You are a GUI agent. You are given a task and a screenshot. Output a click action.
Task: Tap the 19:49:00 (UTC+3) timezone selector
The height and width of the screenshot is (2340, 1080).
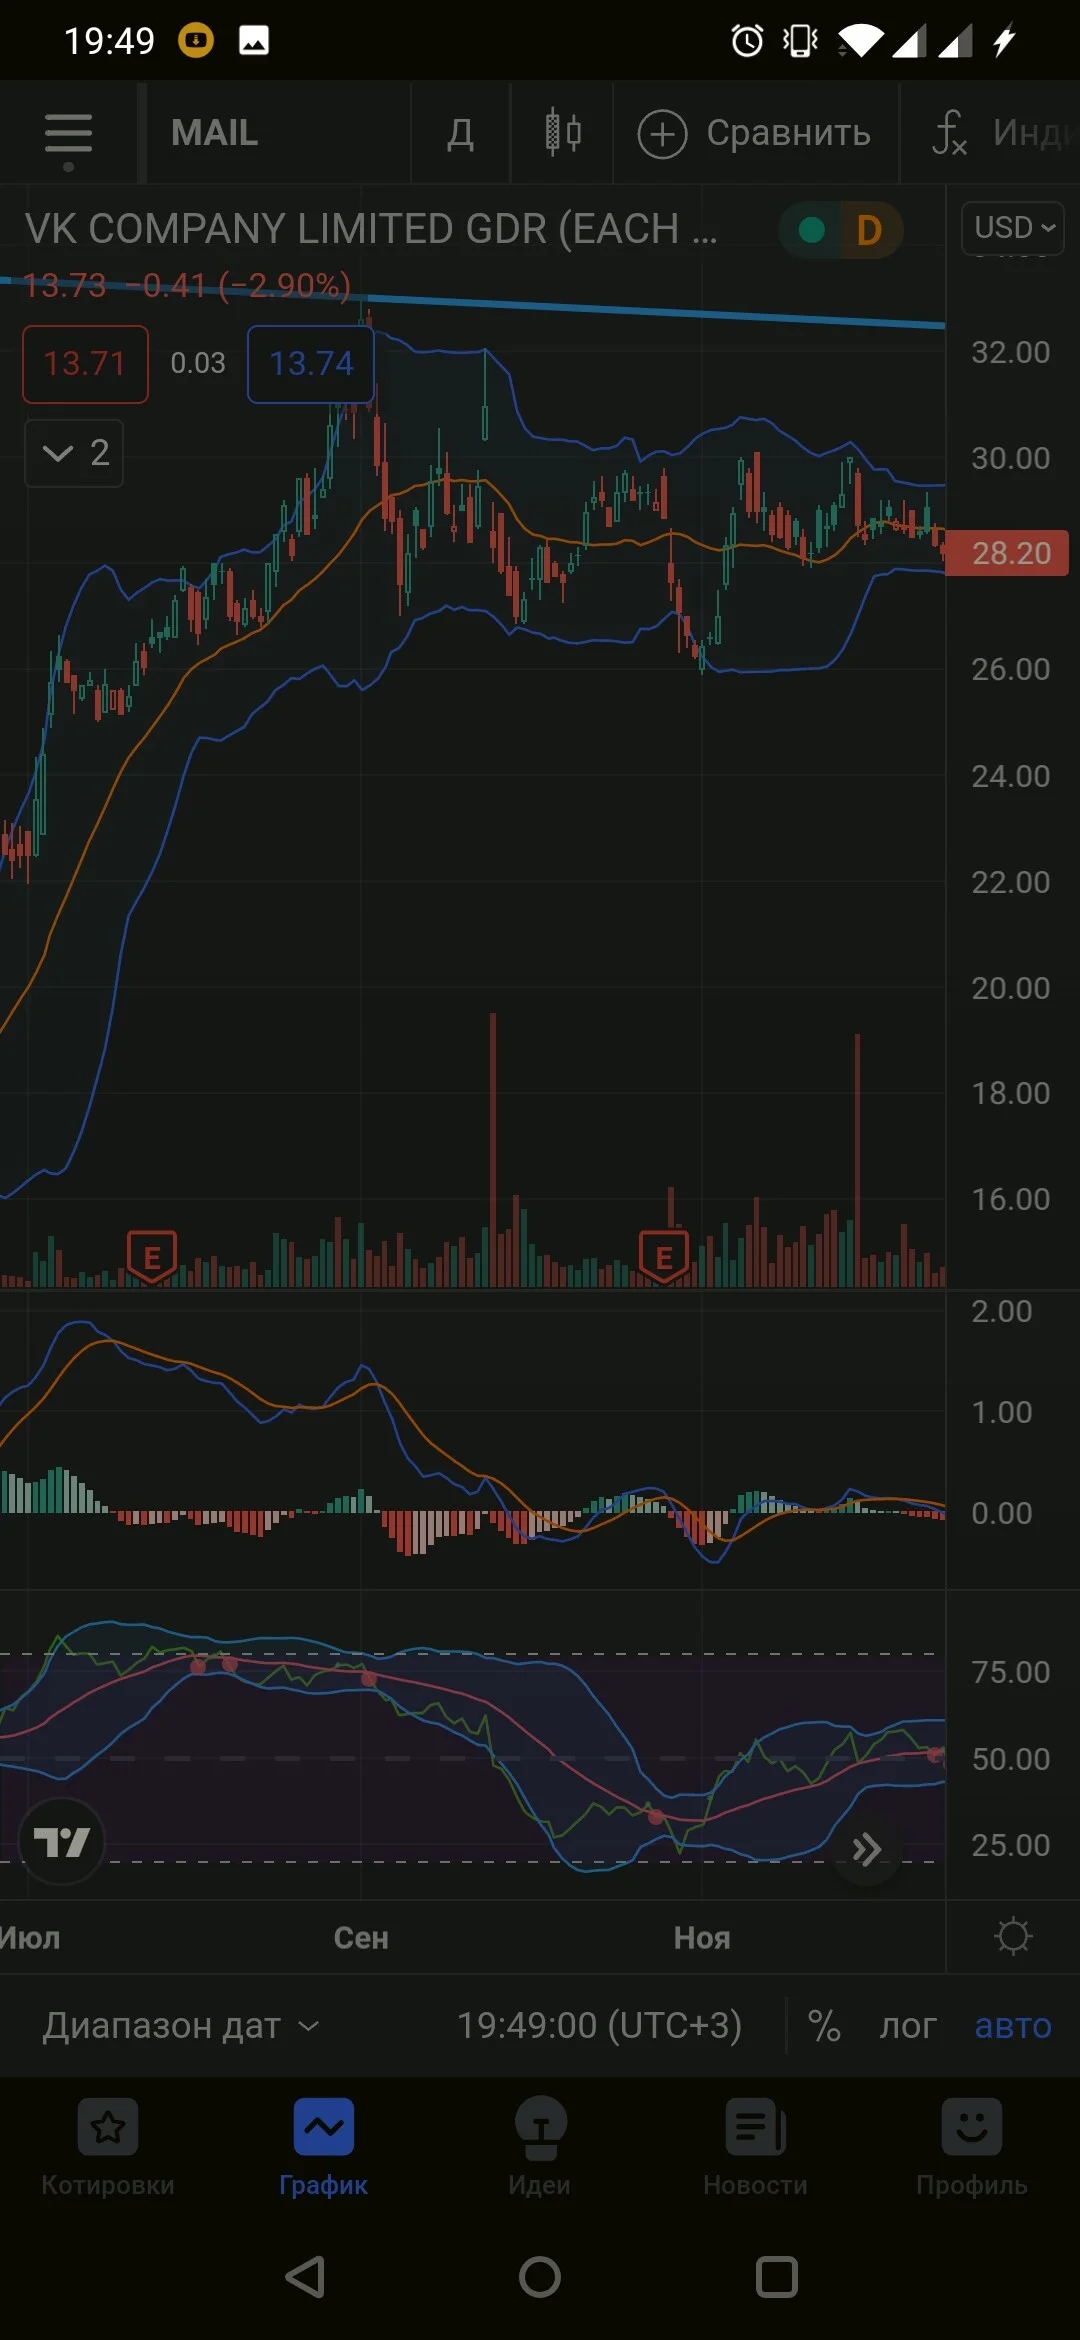[x=599, y=2026]
